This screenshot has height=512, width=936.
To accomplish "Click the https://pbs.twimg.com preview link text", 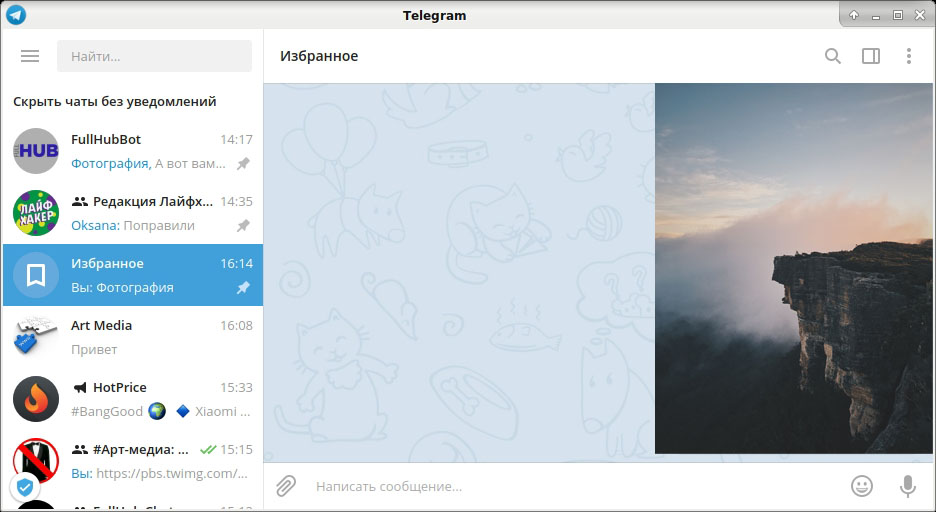I will coord(171,474).
